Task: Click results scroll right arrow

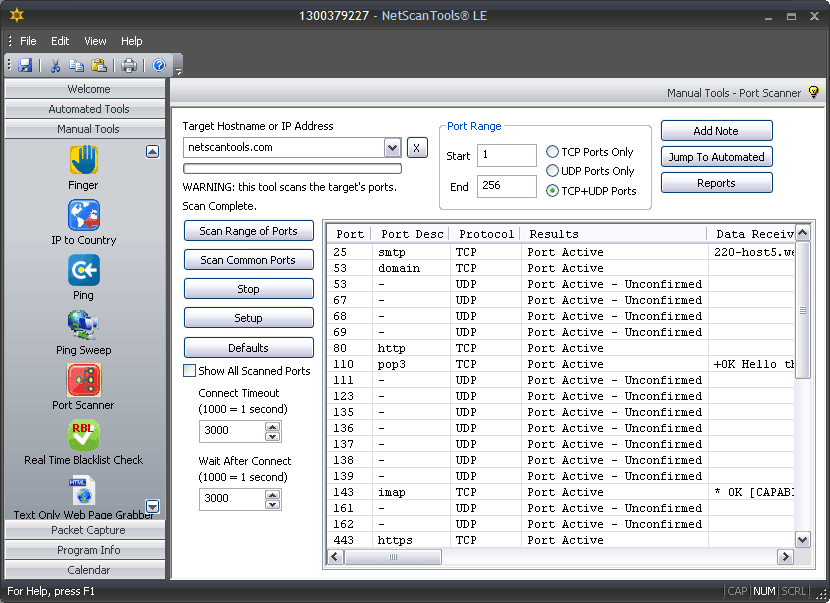Action: [785, 556]
